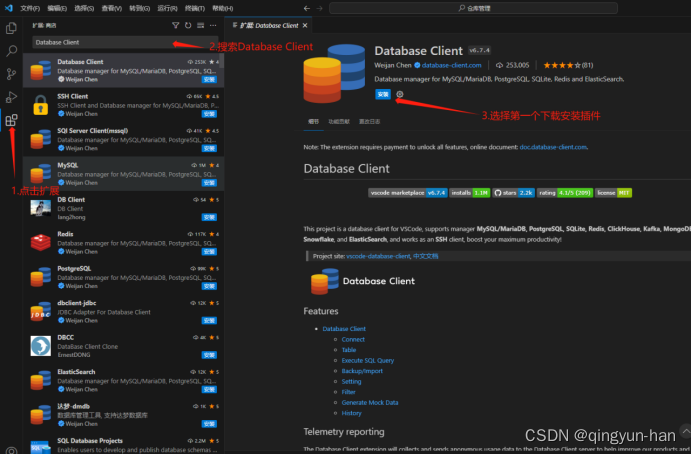Viewport: 691px width, 455px height.
Task: Select the Redis extension cube icon
Action: pos(41,242)
